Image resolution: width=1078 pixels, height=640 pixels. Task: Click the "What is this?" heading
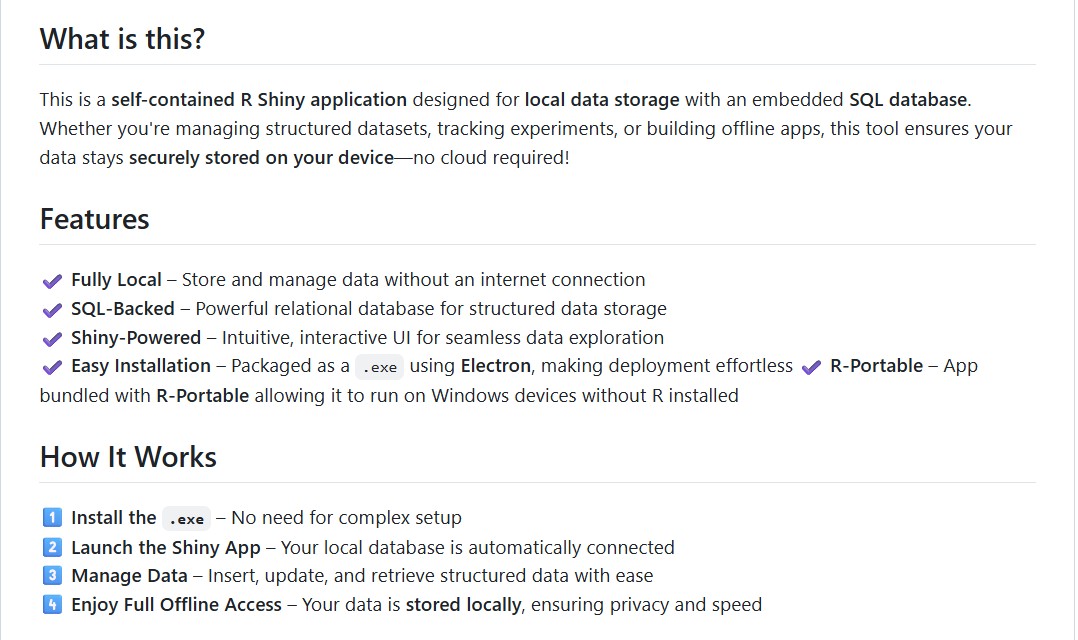point(122,39)
